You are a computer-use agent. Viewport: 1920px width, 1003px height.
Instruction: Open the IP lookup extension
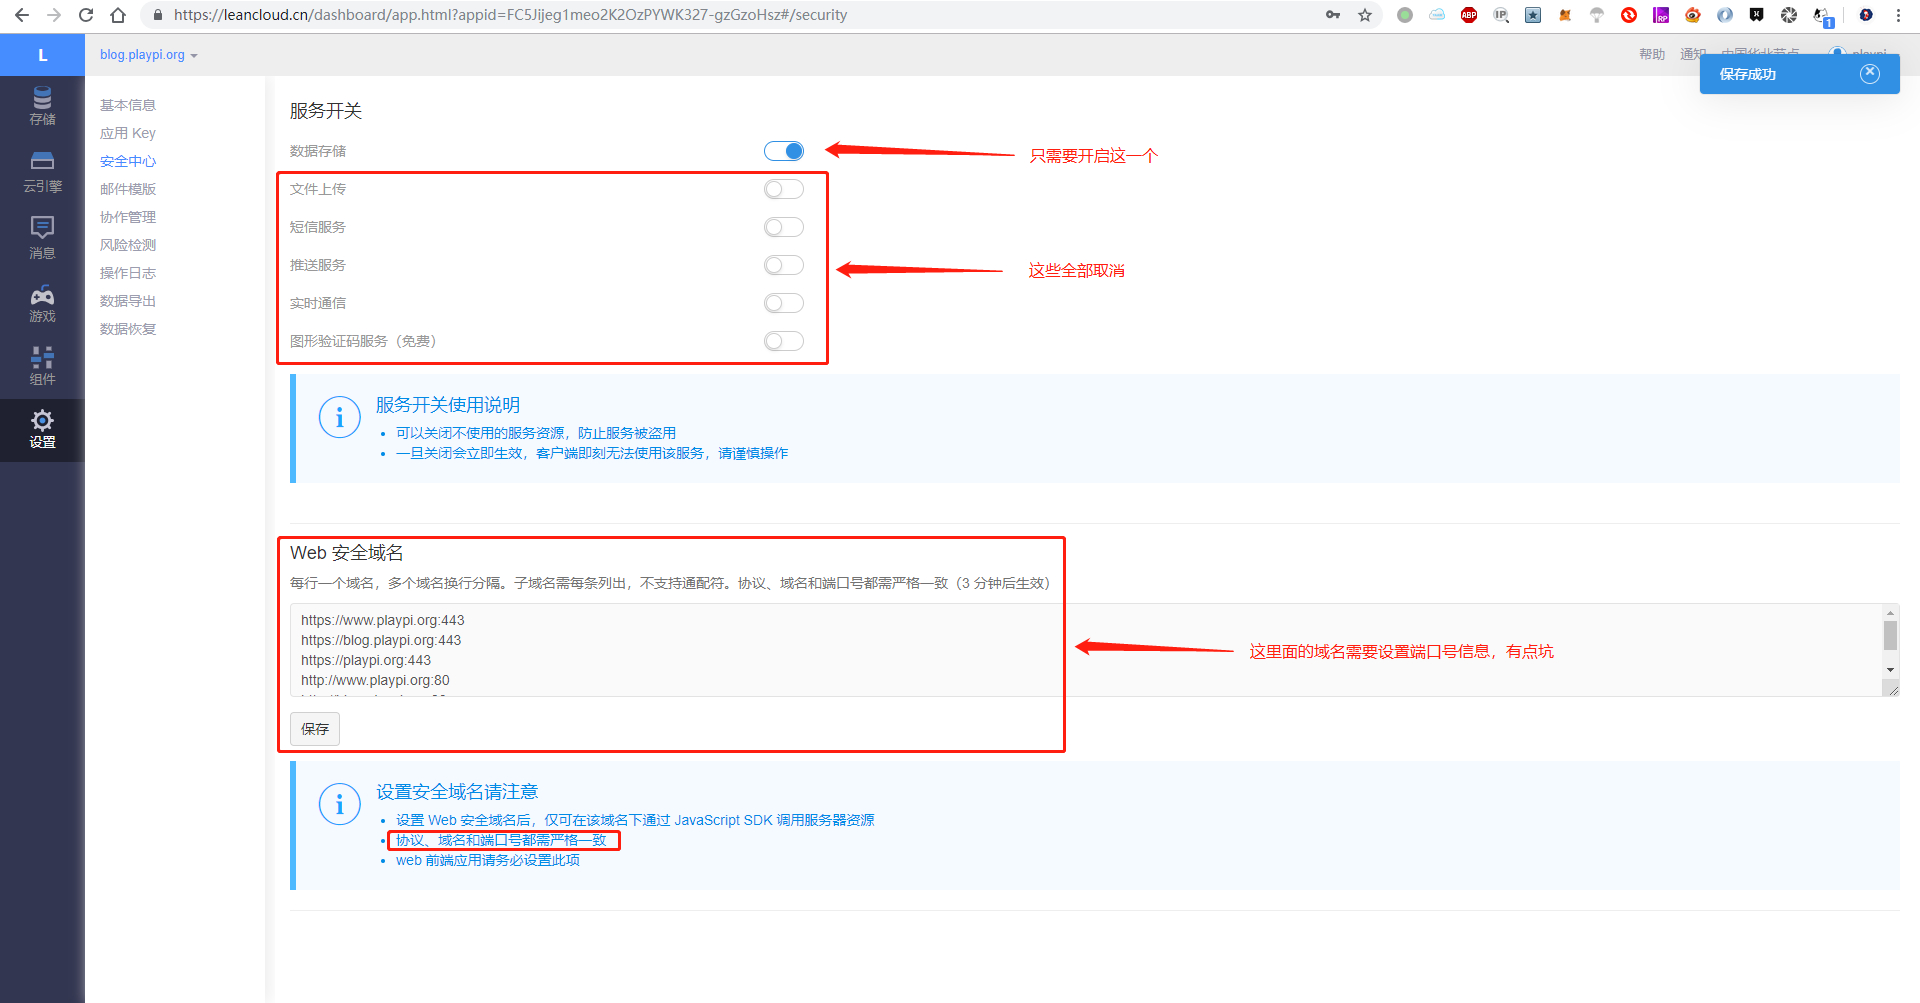1501,15
